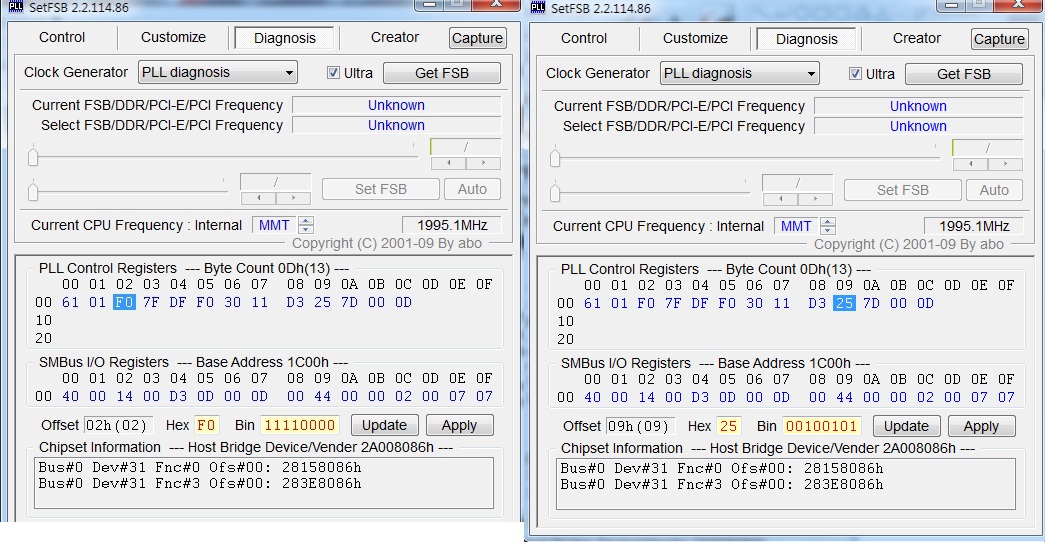The image size is (1046, 543).
Task: Click PLL app icon in left title bar
Action: click(16, 7)
